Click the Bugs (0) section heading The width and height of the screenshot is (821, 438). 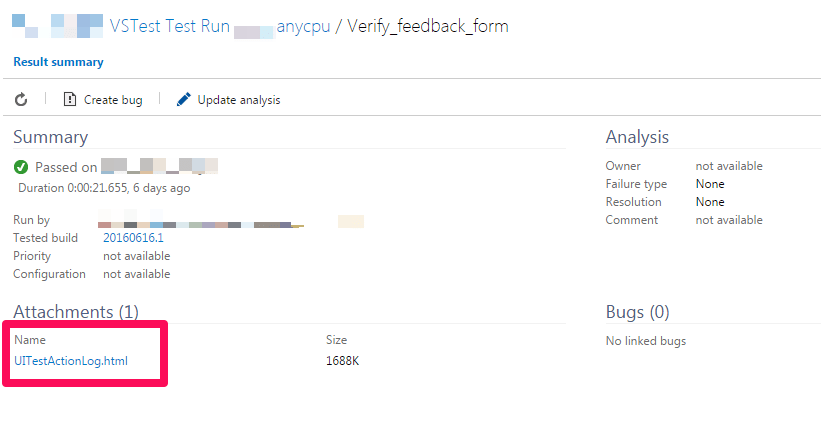tap(637, 312)
